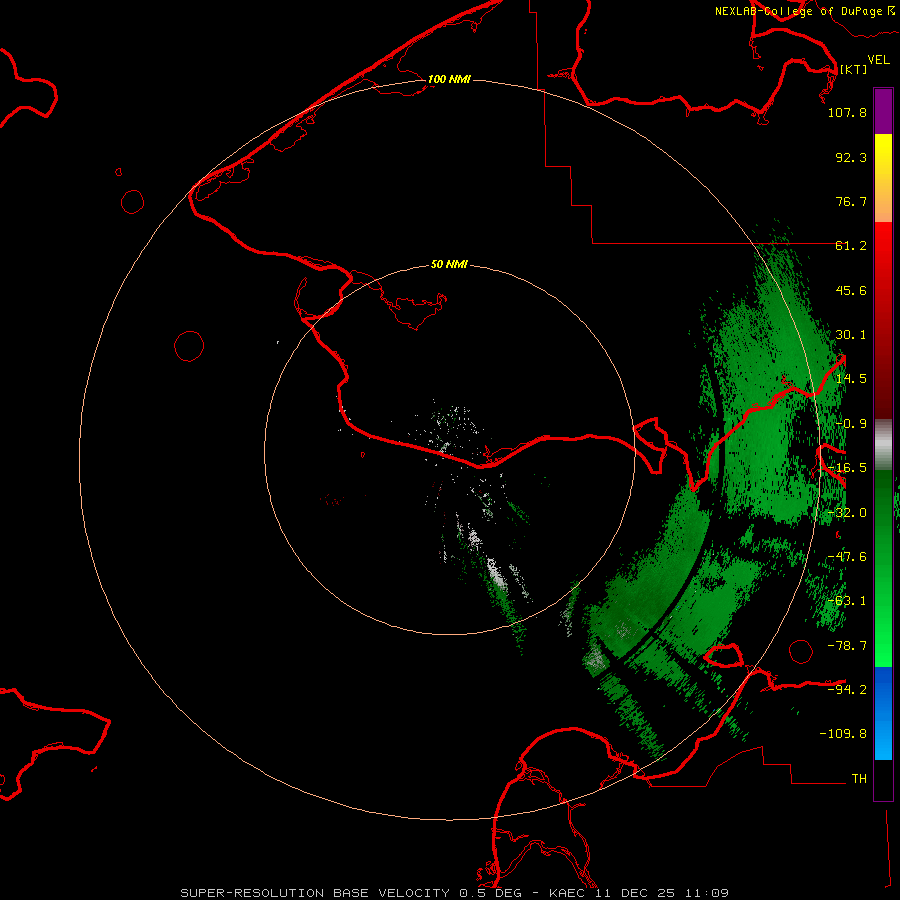900x900 pixels.
Task: Select the 45.6 scale value
Action: point(851,290)
